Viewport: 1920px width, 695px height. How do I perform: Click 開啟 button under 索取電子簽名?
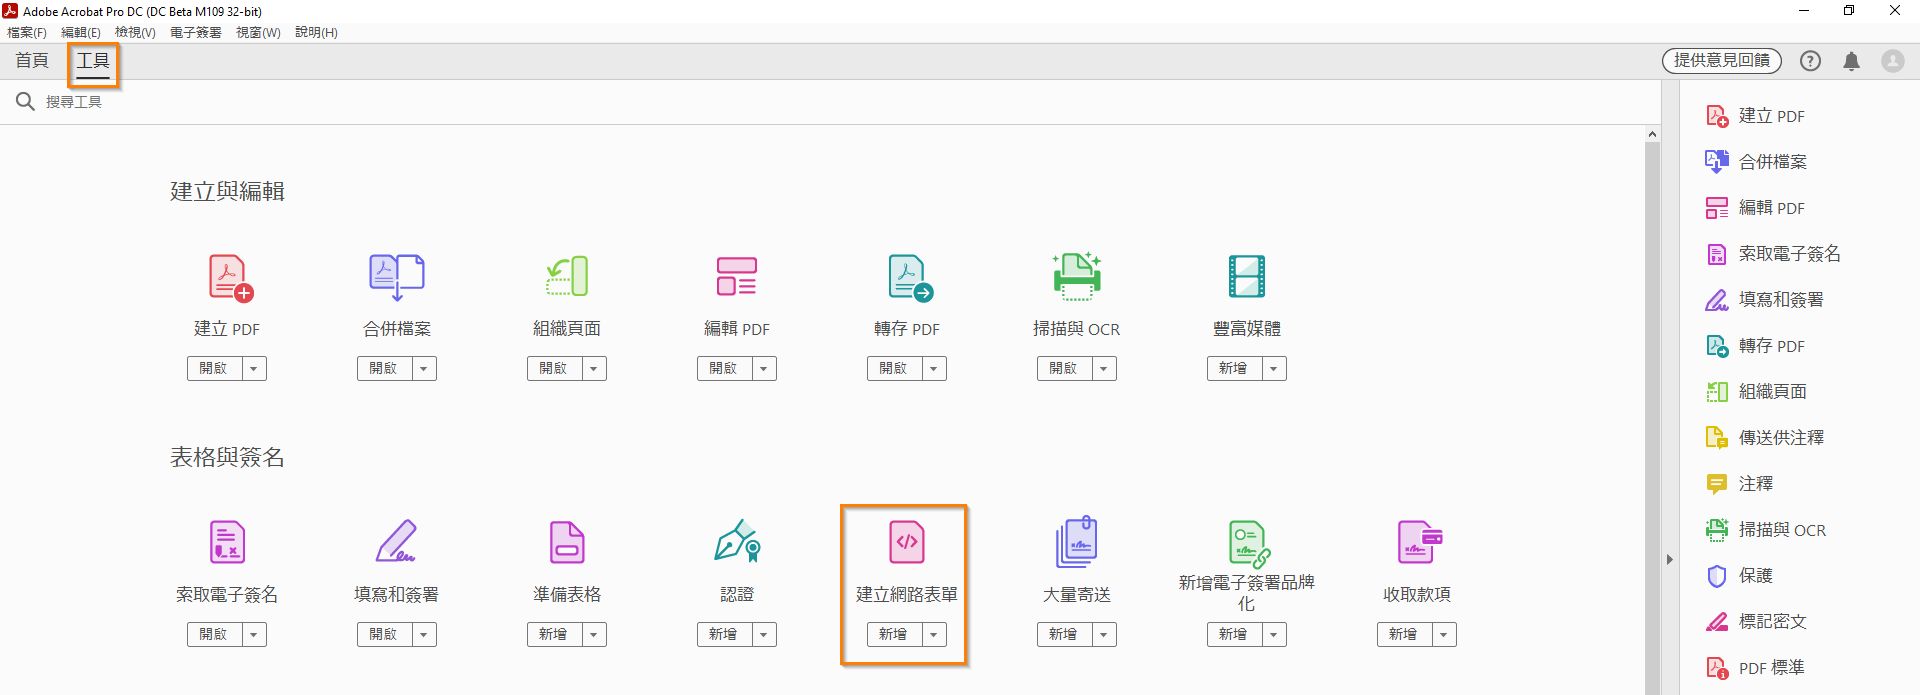point(214,635)
